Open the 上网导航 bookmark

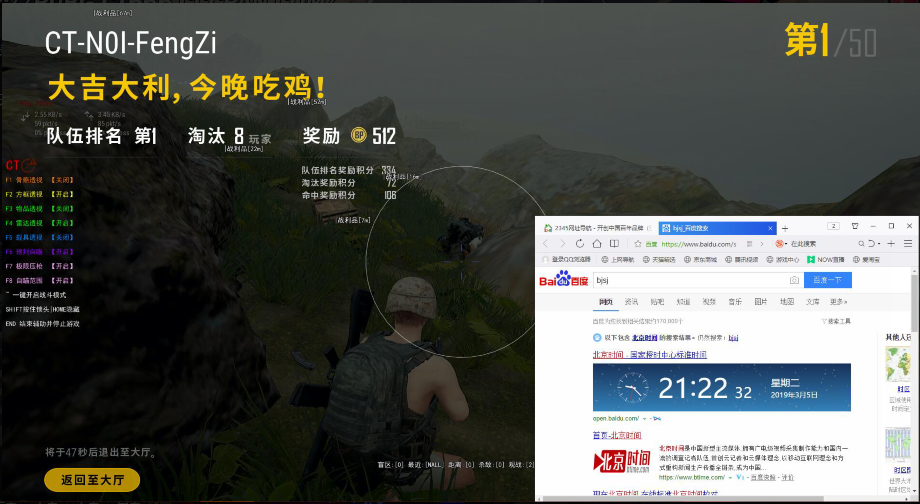(x=618, y=259)
